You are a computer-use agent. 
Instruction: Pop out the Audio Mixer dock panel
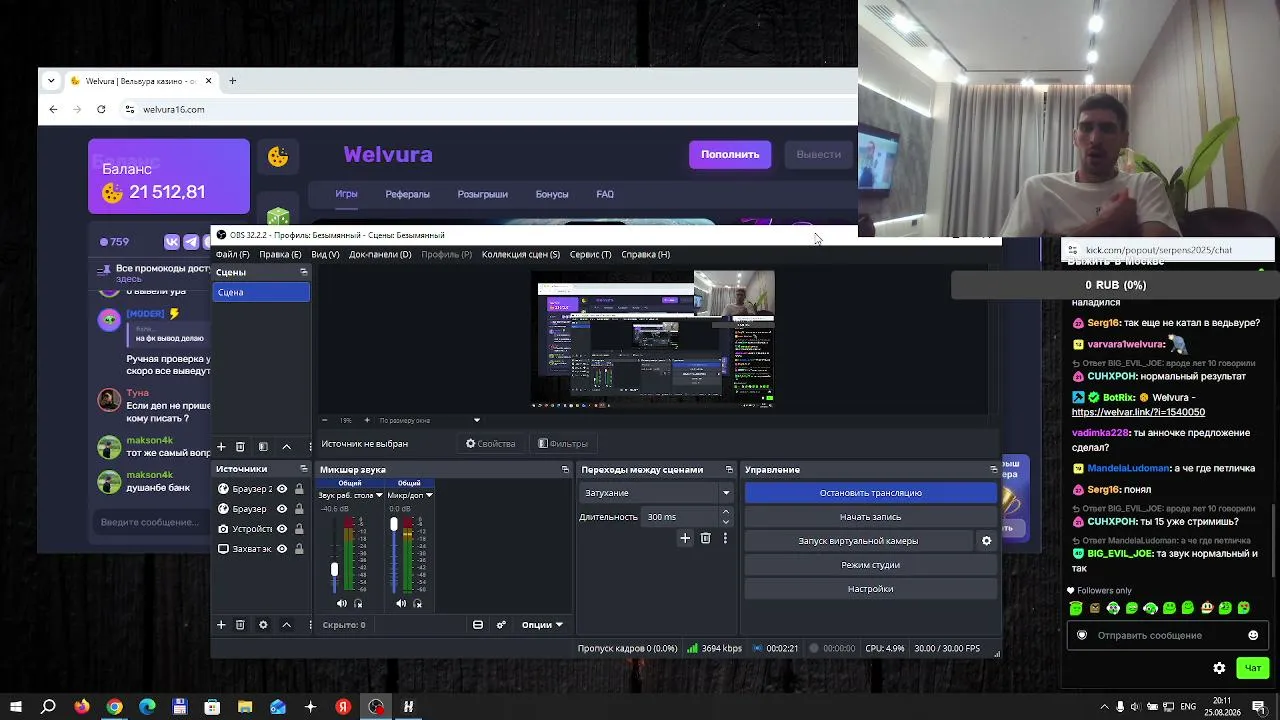coord(565,469)
